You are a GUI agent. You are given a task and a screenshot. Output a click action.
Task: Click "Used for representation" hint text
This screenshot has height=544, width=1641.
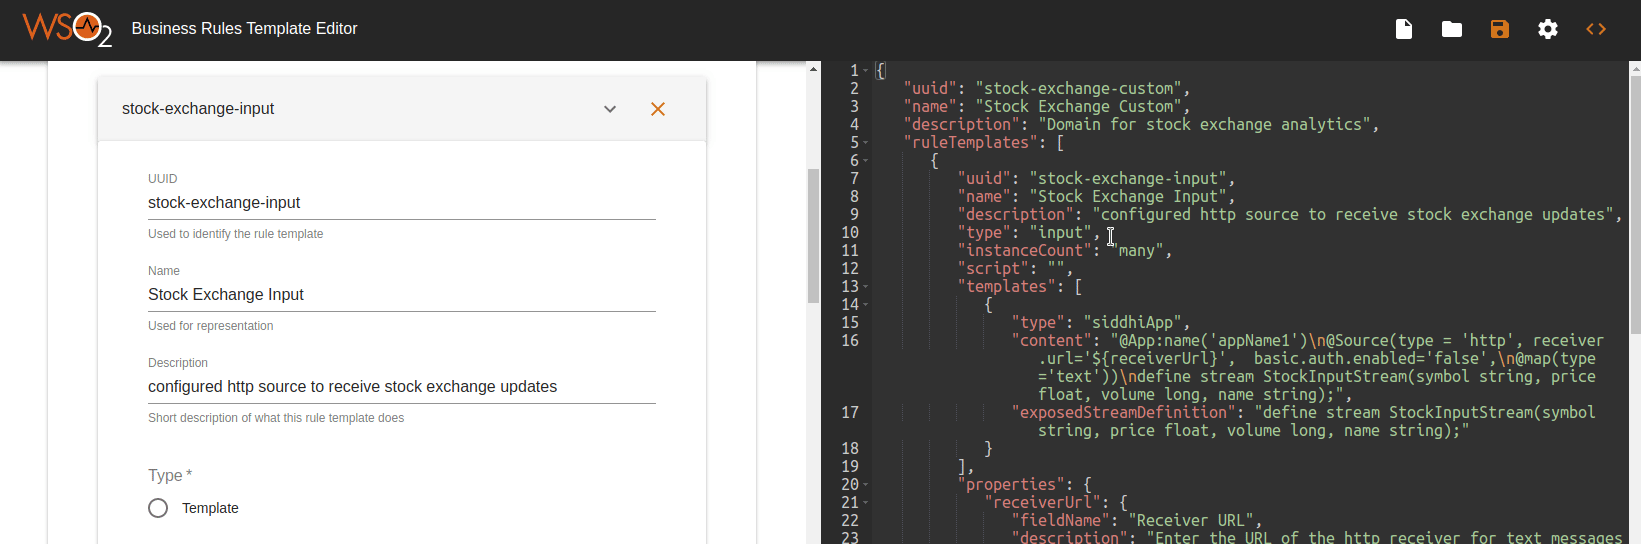coord(211,326)
